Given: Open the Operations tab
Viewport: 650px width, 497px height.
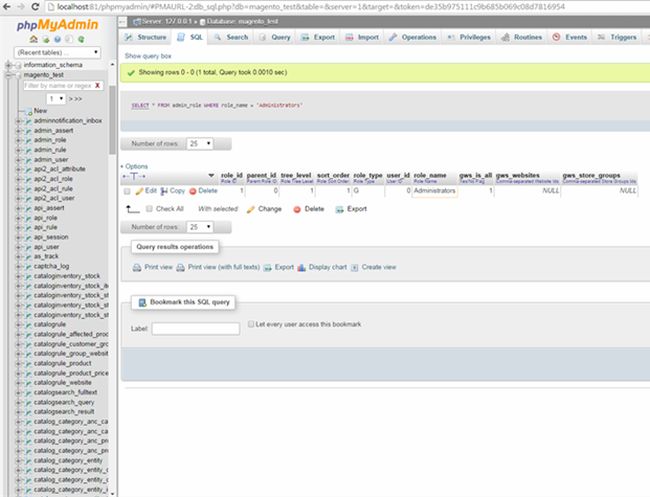Looking at the screenshot, I should coord(412,37).
